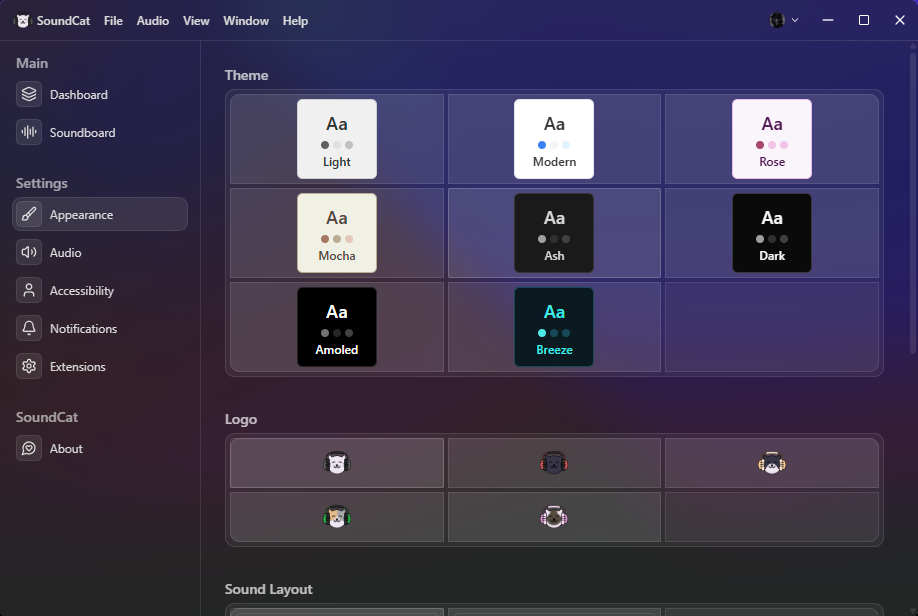918x616 pixels.
Task: Open the File menu
Action: [113, 21]
